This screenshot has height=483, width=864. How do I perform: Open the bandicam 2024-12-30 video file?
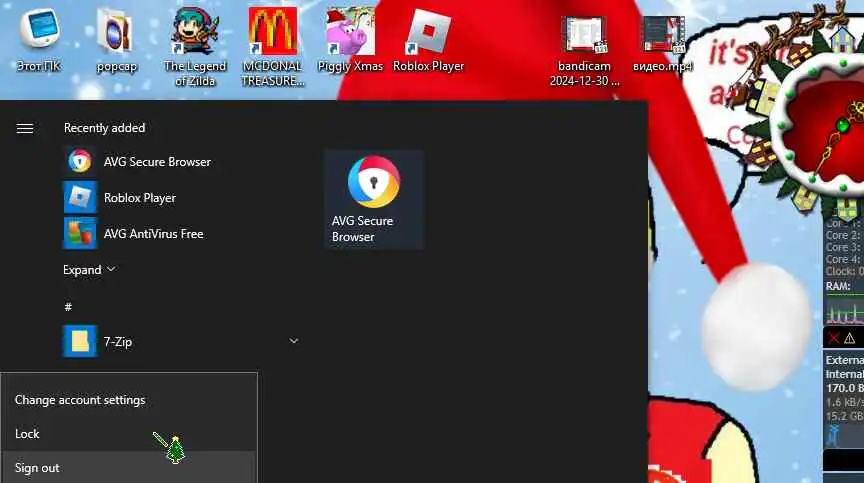[x=584, y=51]
